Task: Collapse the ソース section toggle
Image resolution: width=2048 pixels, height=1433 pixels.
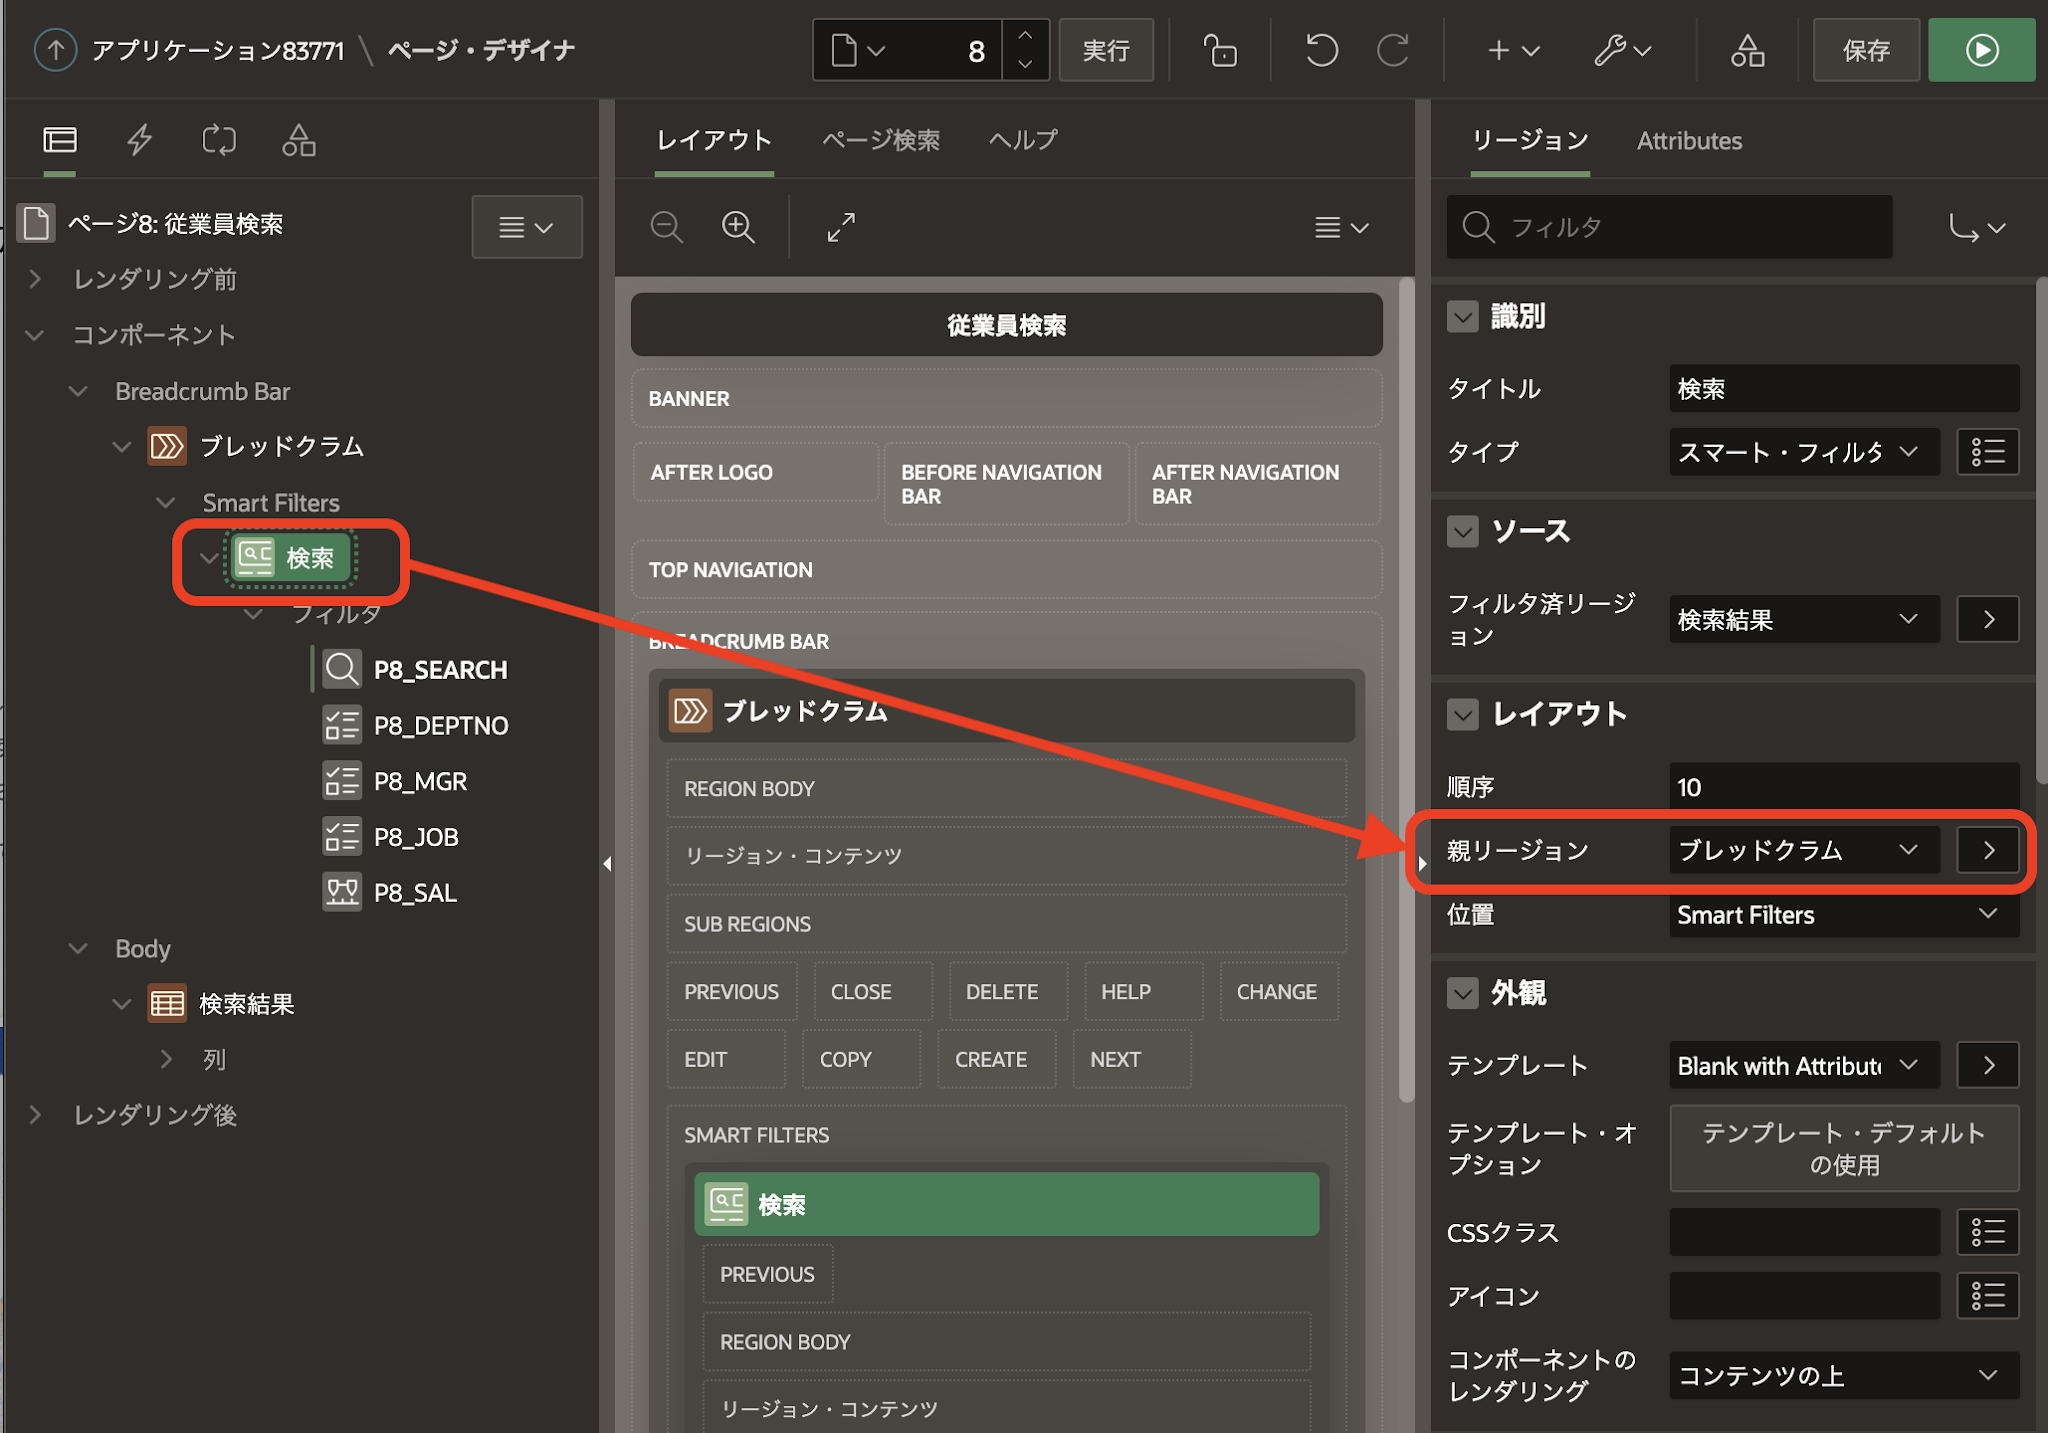Action: pyautogui.click(x=1462, y=531)
